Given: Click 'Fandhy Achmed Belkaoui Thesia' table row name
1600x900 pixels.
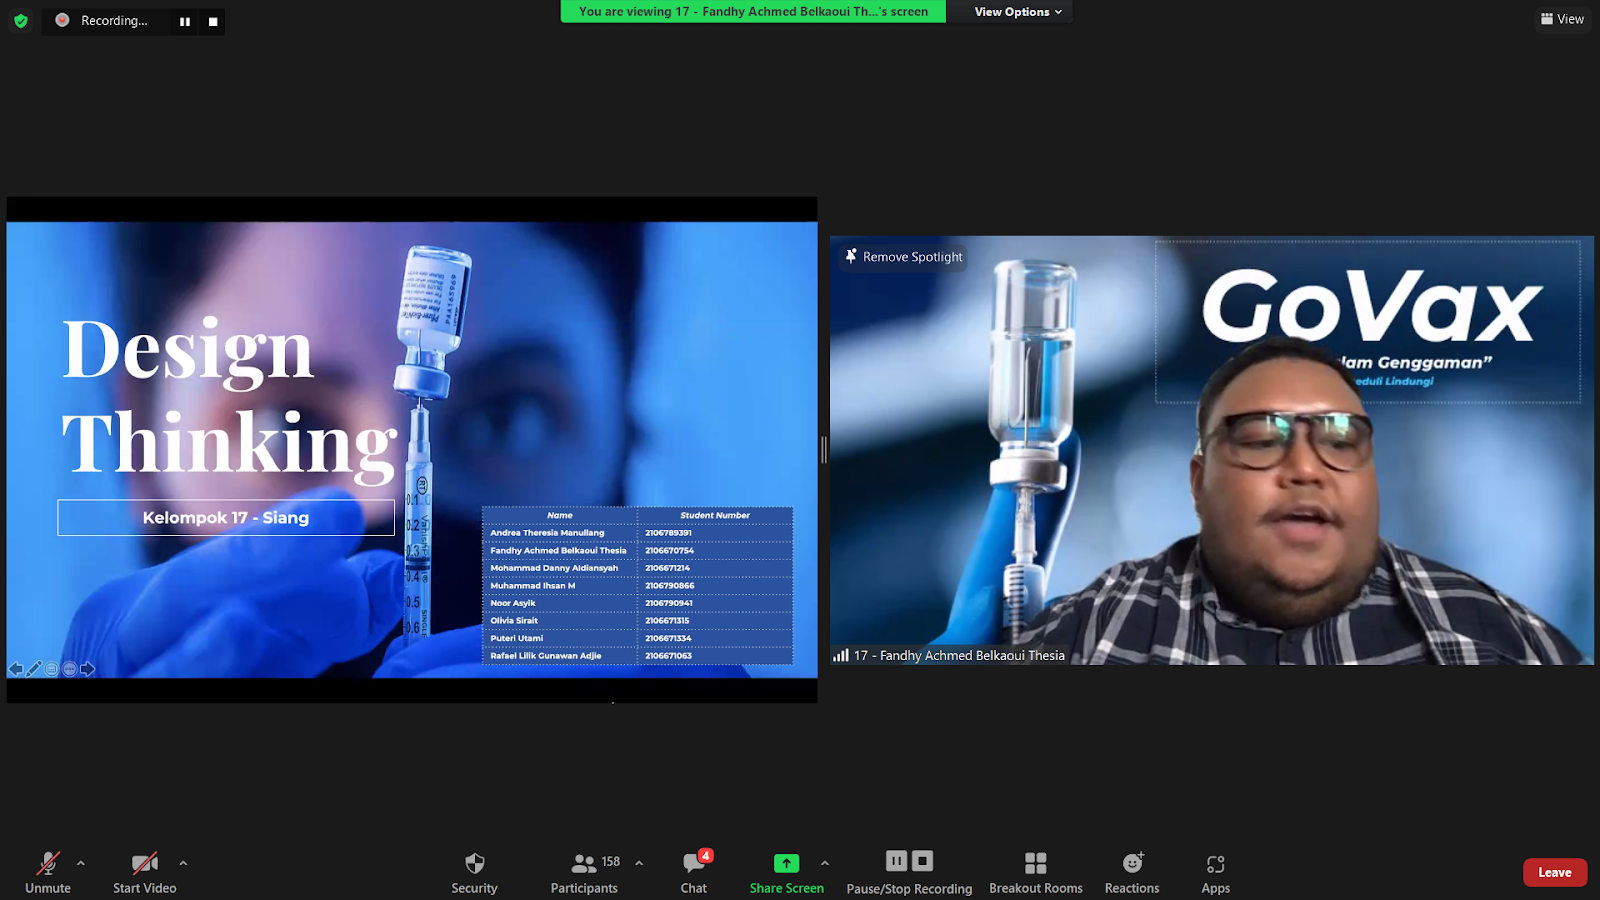Looking at the screenshot, I should 558,550.
